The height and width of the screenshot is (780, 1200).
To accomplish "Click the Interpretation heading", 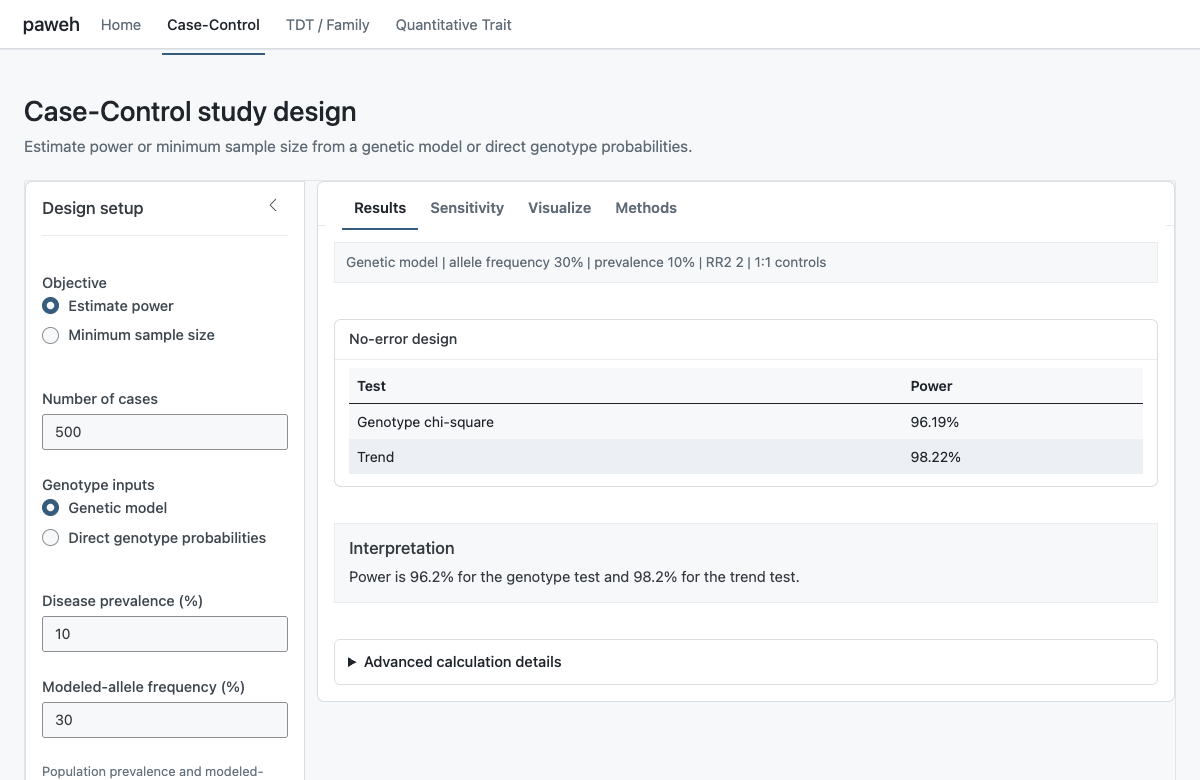I will [x=401, y=548].
